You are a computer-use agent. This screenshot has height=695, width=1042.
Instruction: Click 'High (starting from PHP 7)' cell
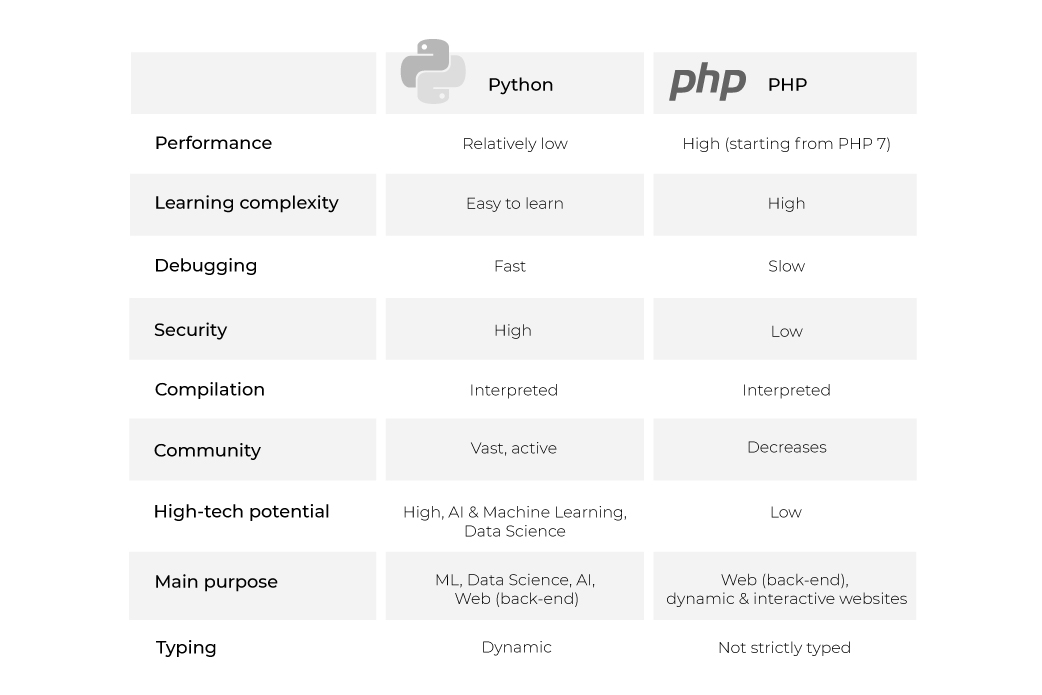786,144
